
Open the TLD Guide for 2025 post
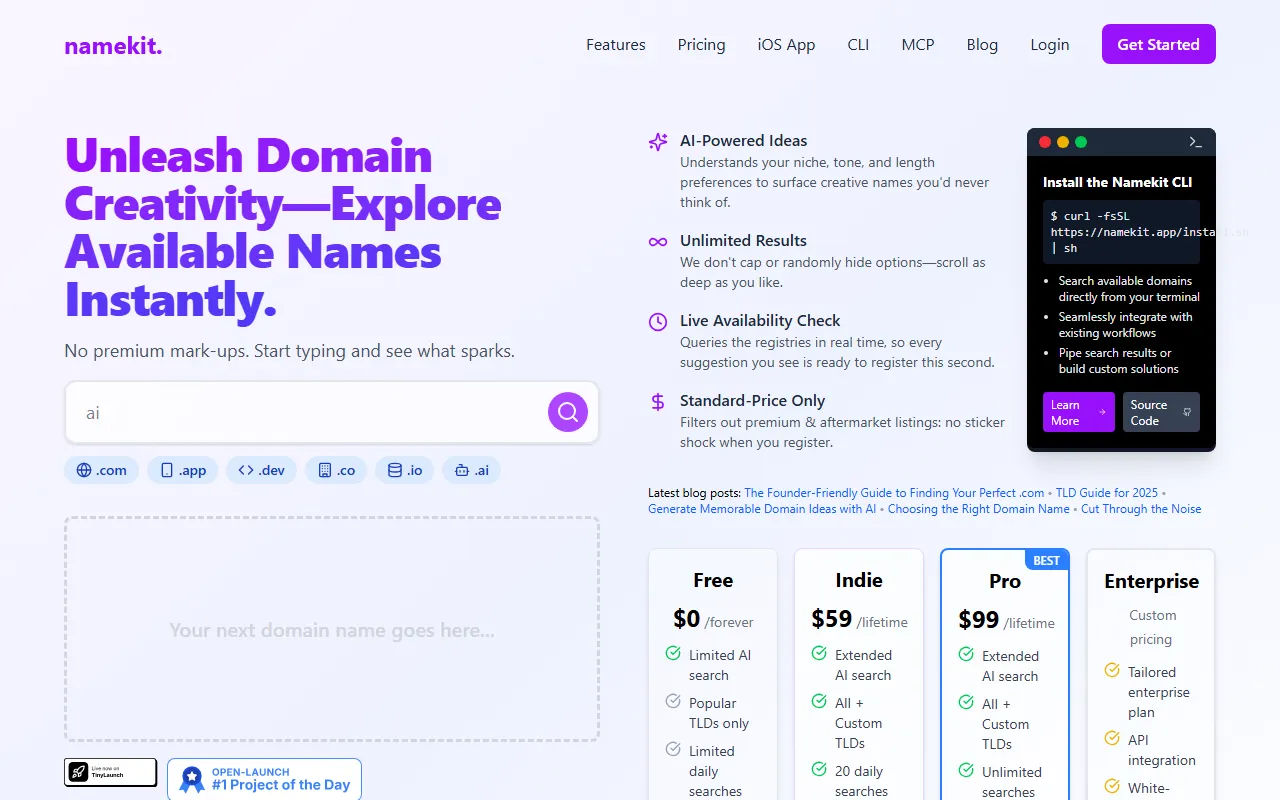(1106, 493)
